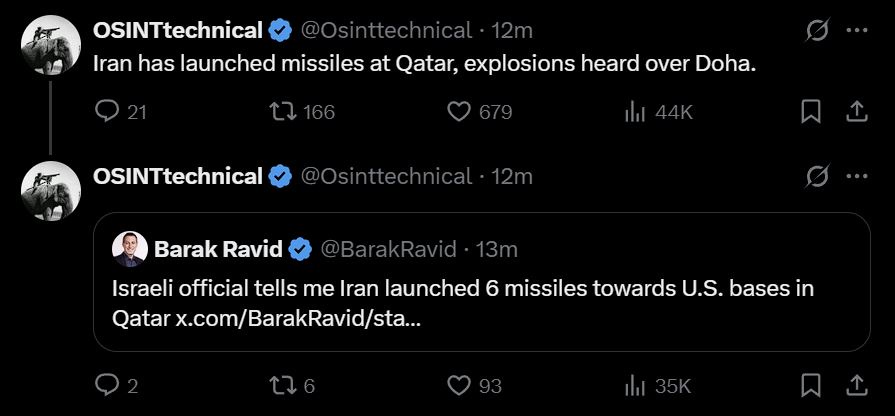Bookmark the second OSINTtechnical tweet

coord(811,386)
